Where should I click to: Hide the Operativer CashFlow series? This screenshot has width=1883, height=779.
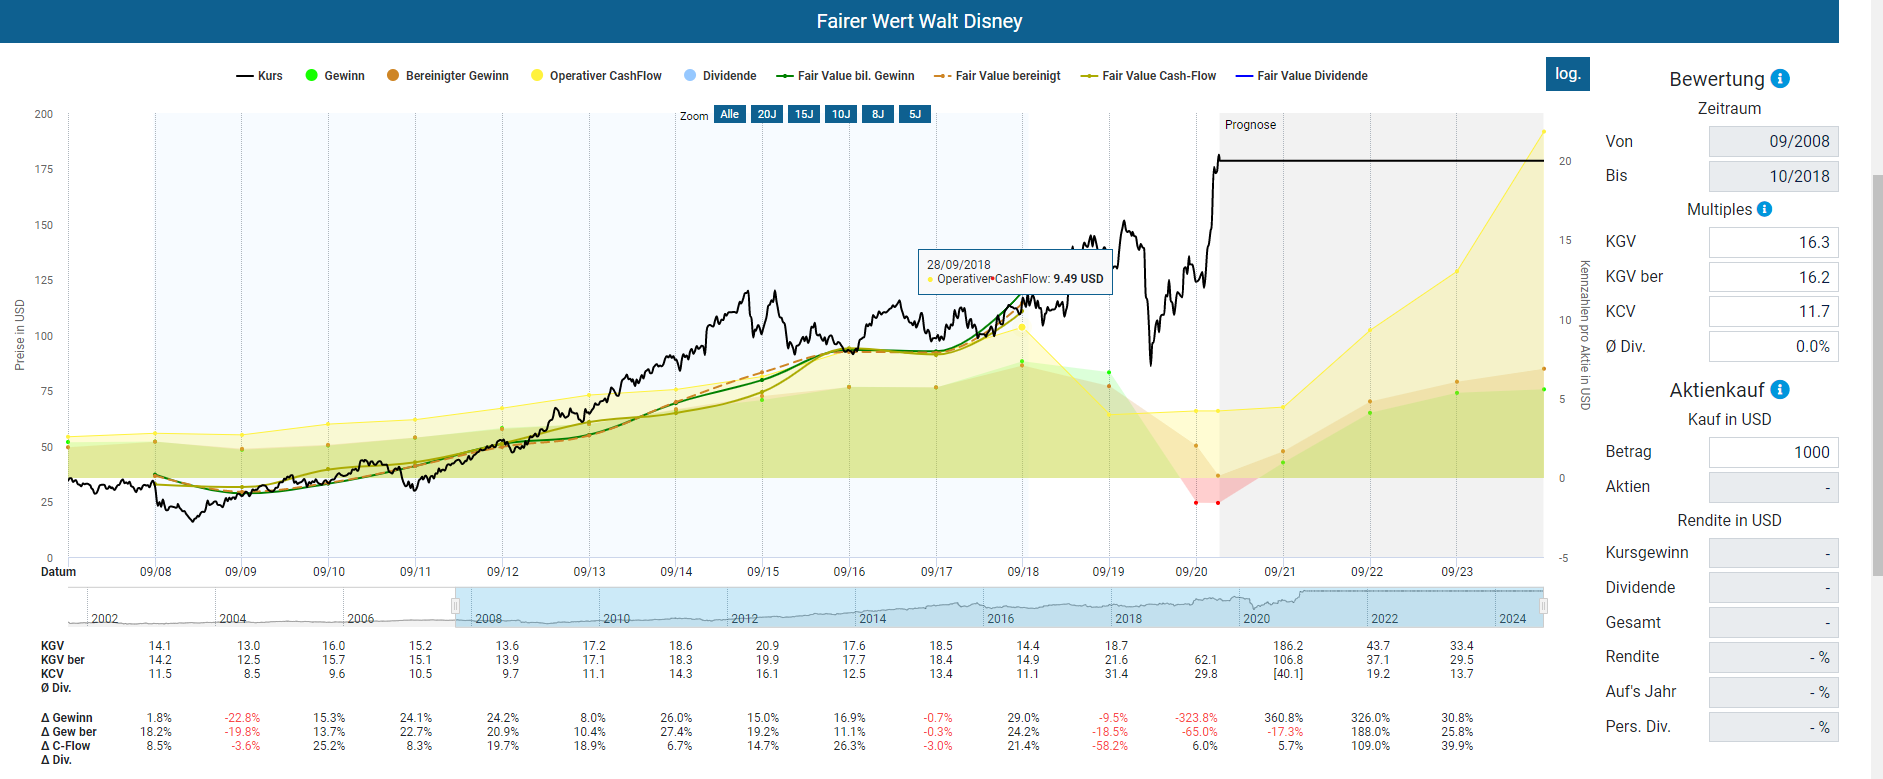click(597, 76)
